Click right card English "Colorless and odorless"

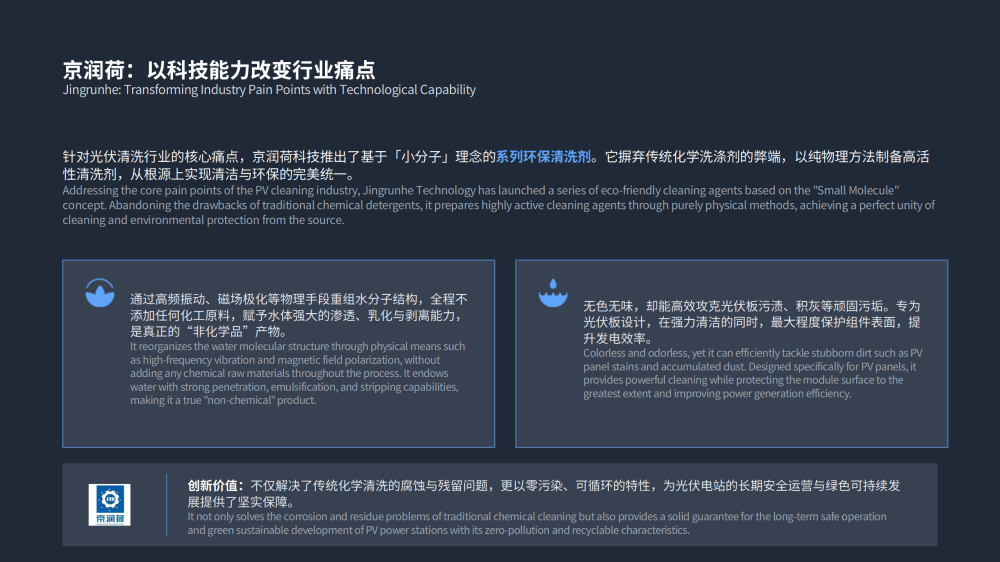click(753, 373)
